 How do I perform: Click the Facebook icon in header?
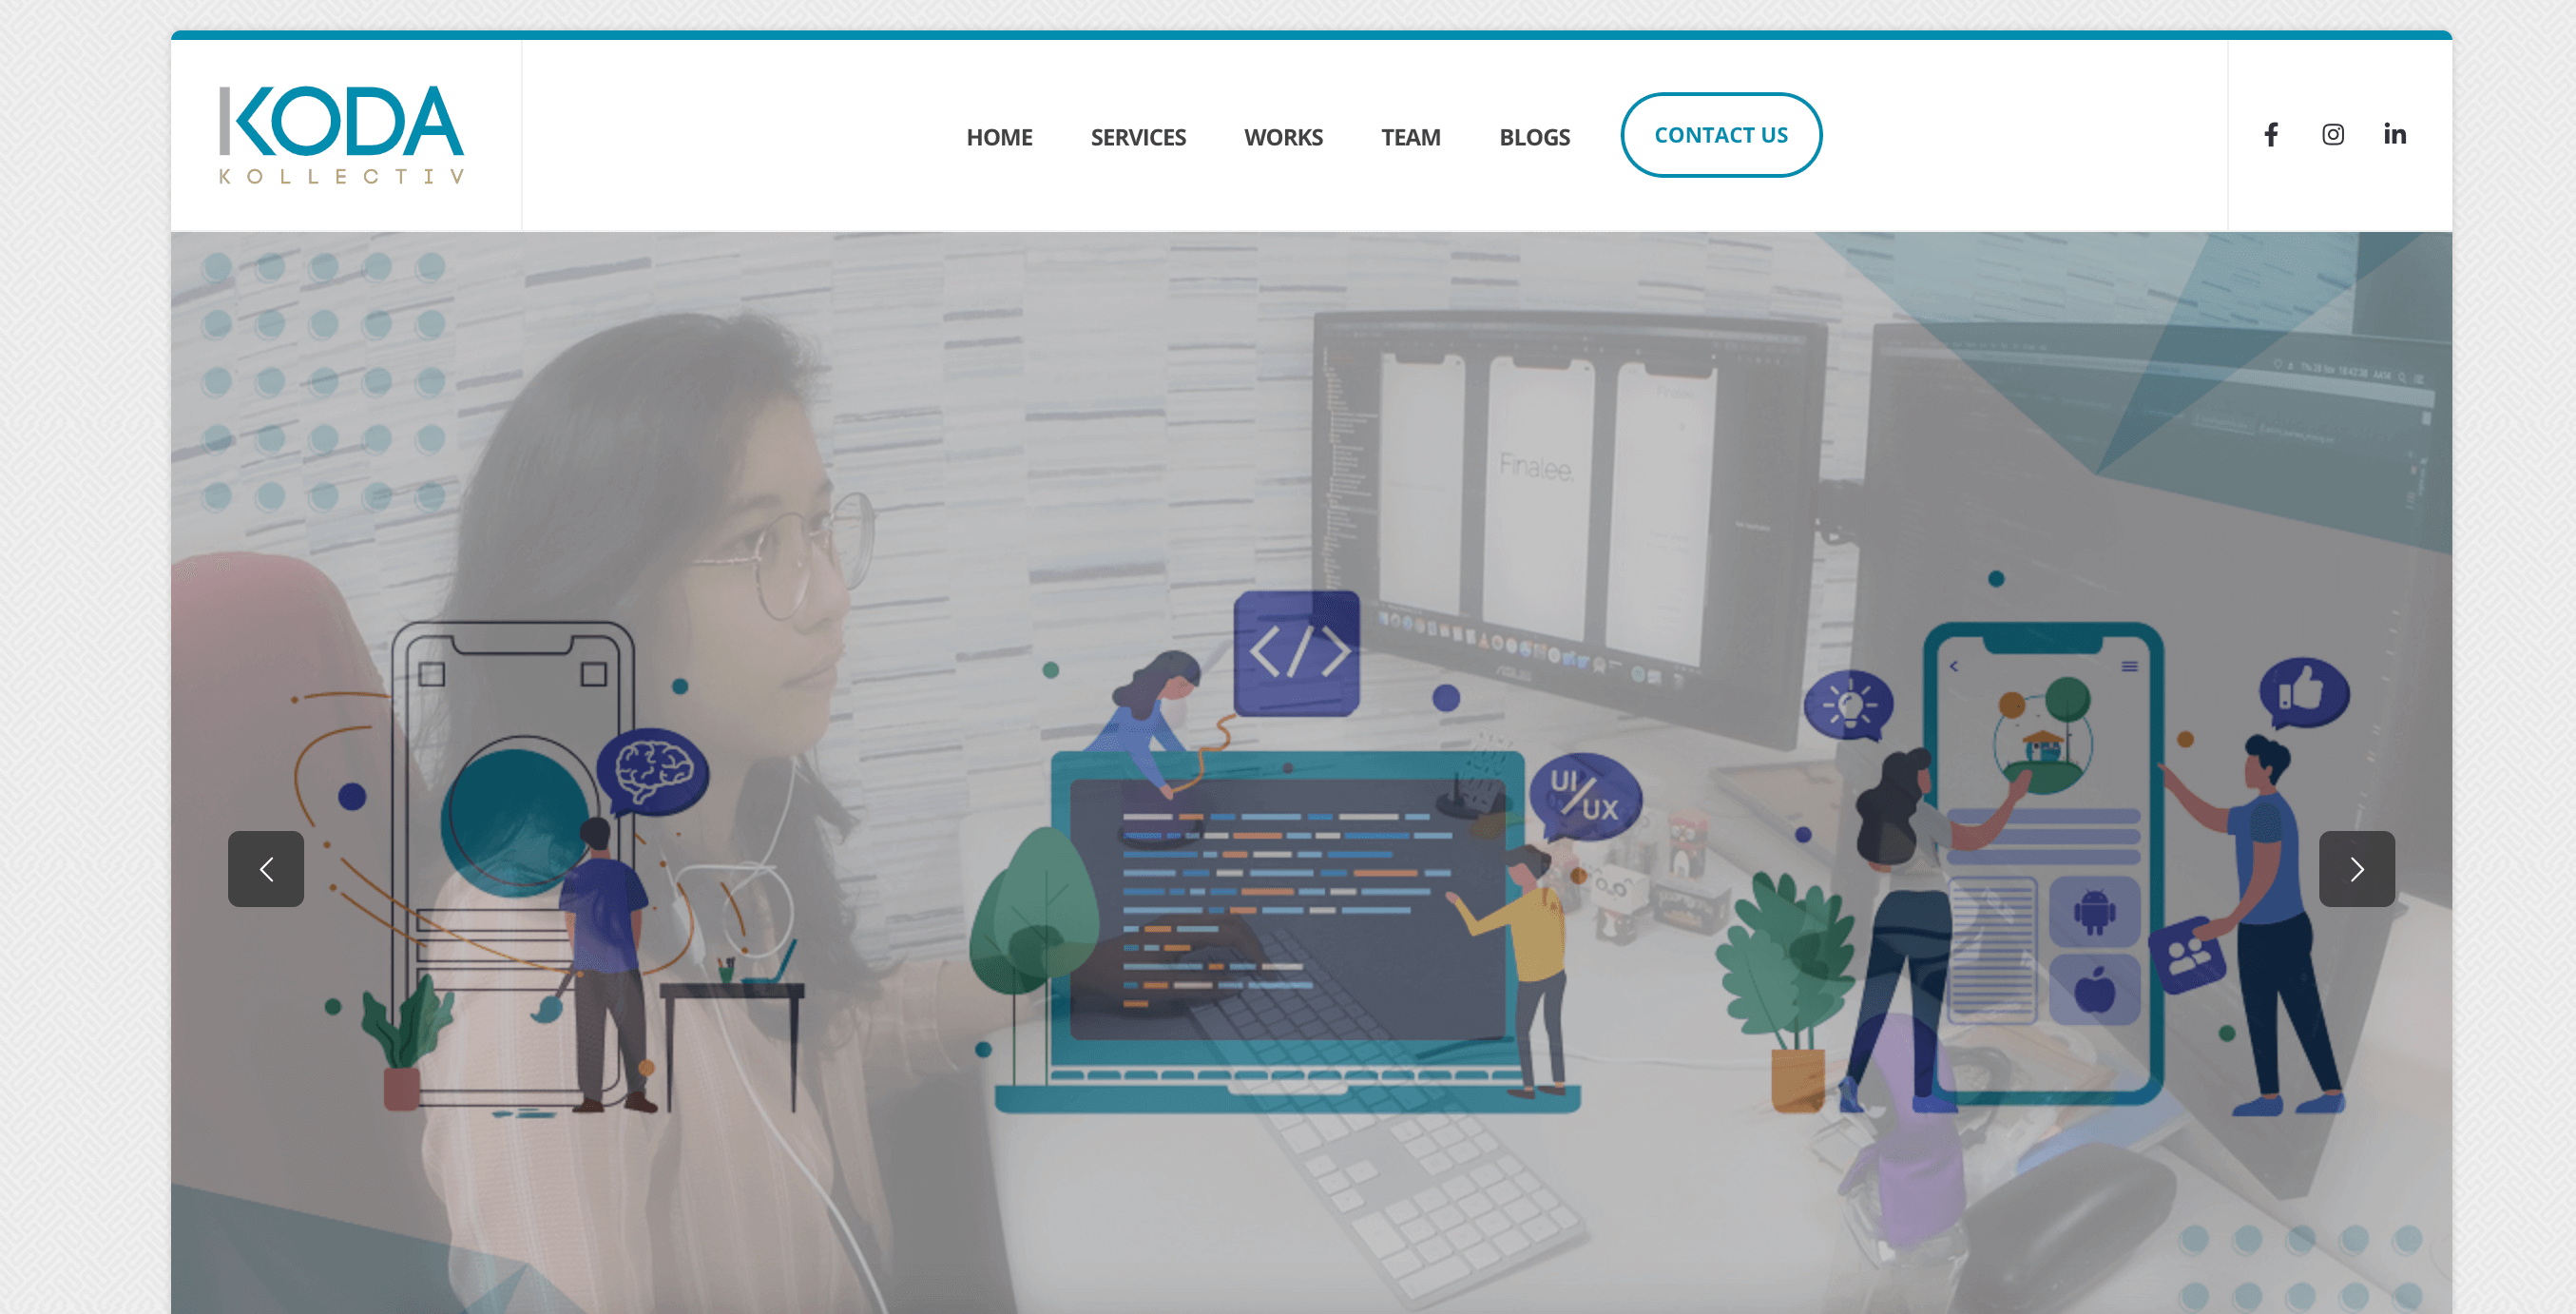2271,134
